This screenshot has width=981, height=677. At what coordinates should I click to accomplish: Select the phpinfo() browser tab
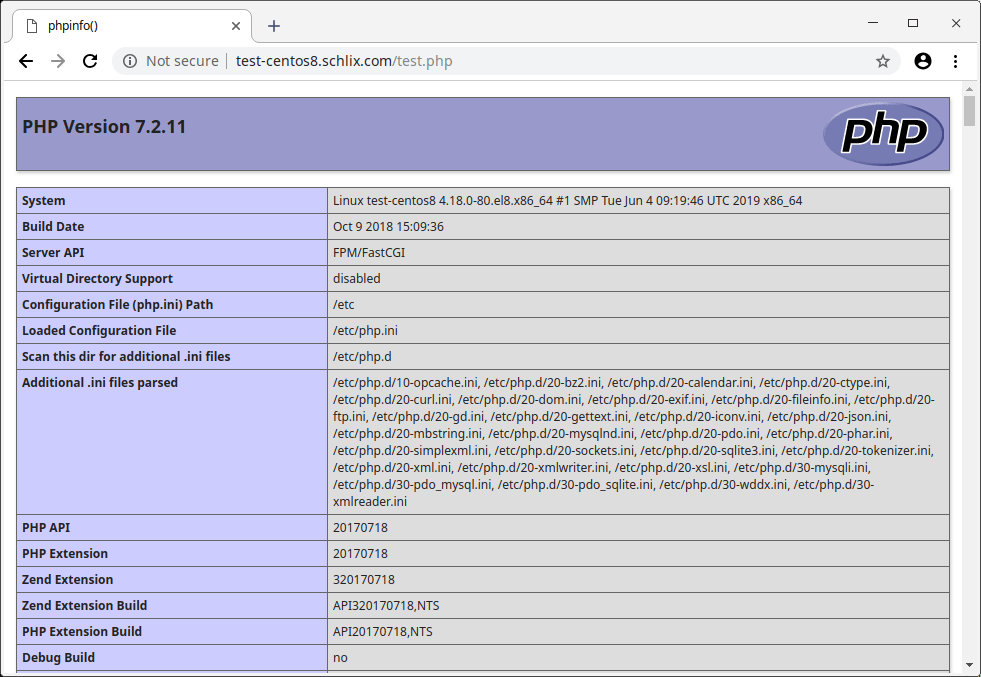coord(131,26)
